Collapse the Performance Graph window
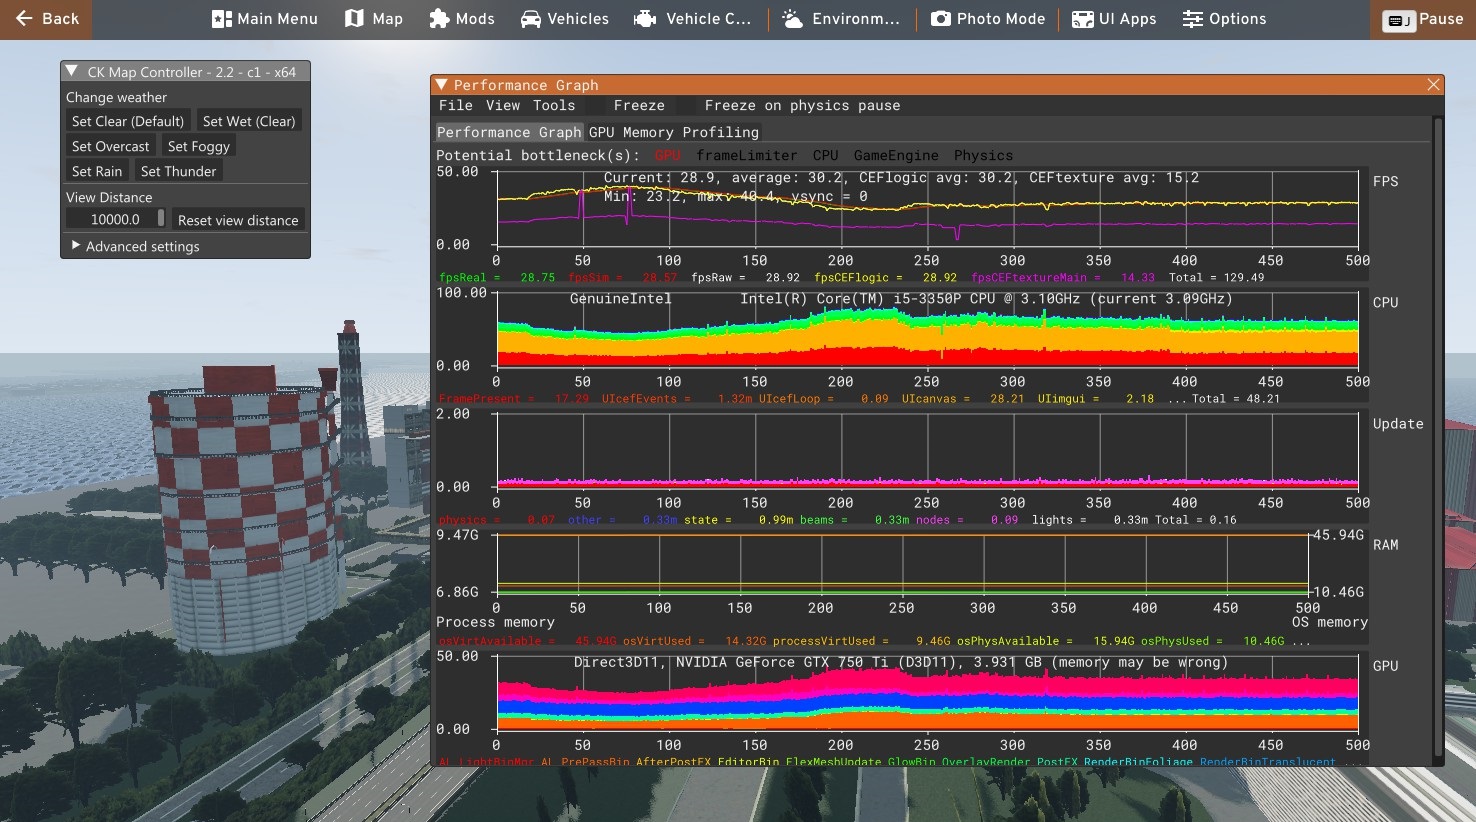The width and height of the screenshot is (1476, 822). click(441, 85)
